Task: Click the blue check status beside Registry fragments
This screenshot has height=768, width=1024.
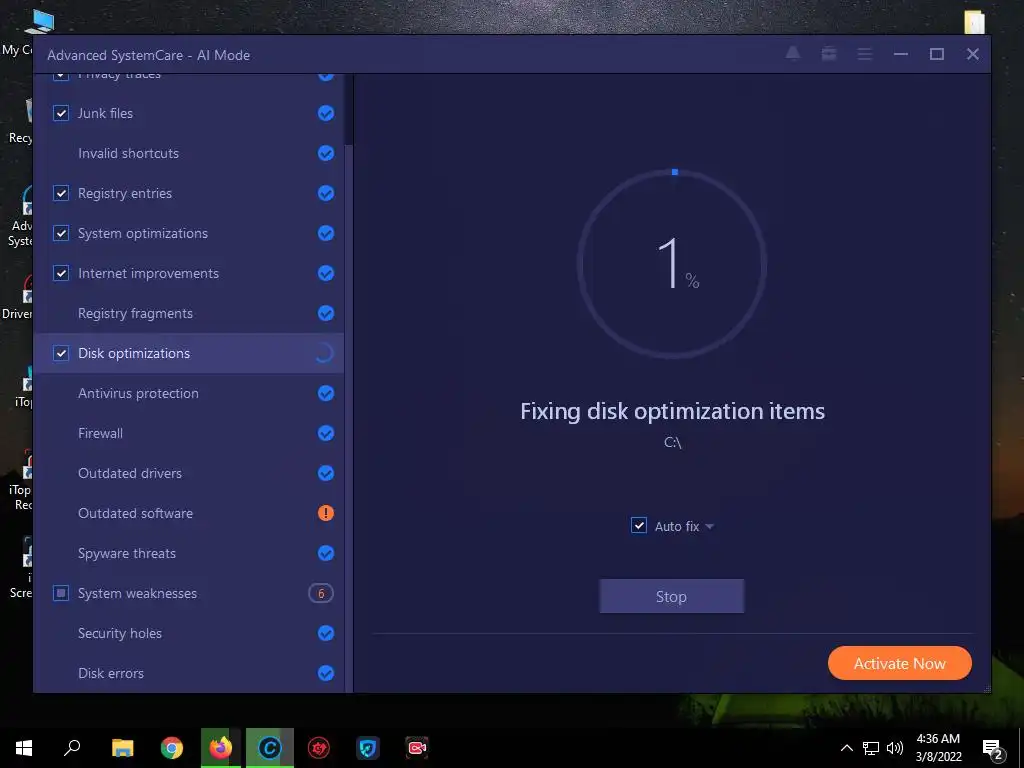Action: tap(326, 313)
